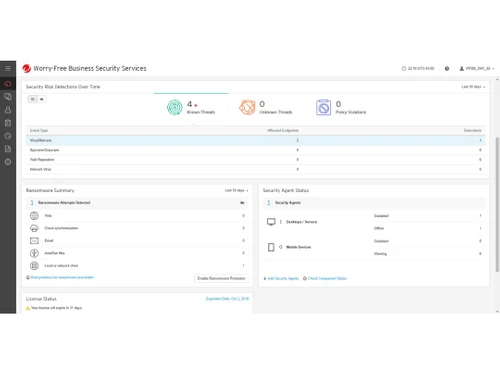Click the Desktops / Servers monitor icon
Viewport: 500px width, 375px height.
(x=271, y=222)
